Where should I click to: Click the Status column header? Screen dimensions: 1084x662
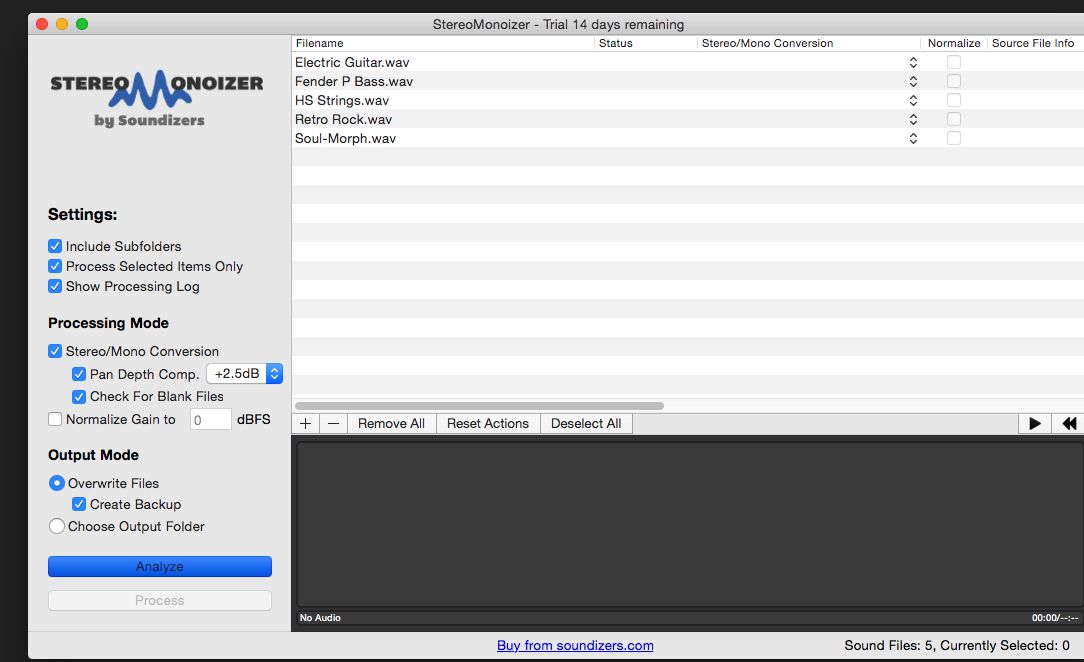(x=646, y=43)
